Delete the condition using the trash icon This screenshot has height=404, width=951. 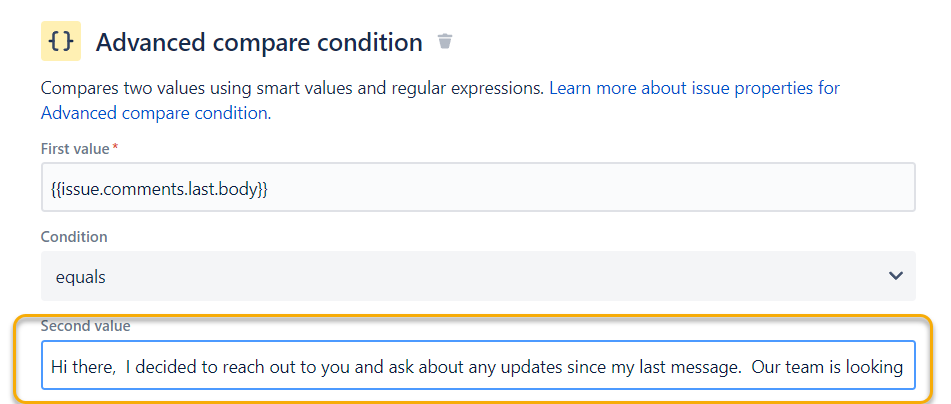(445, 41)
